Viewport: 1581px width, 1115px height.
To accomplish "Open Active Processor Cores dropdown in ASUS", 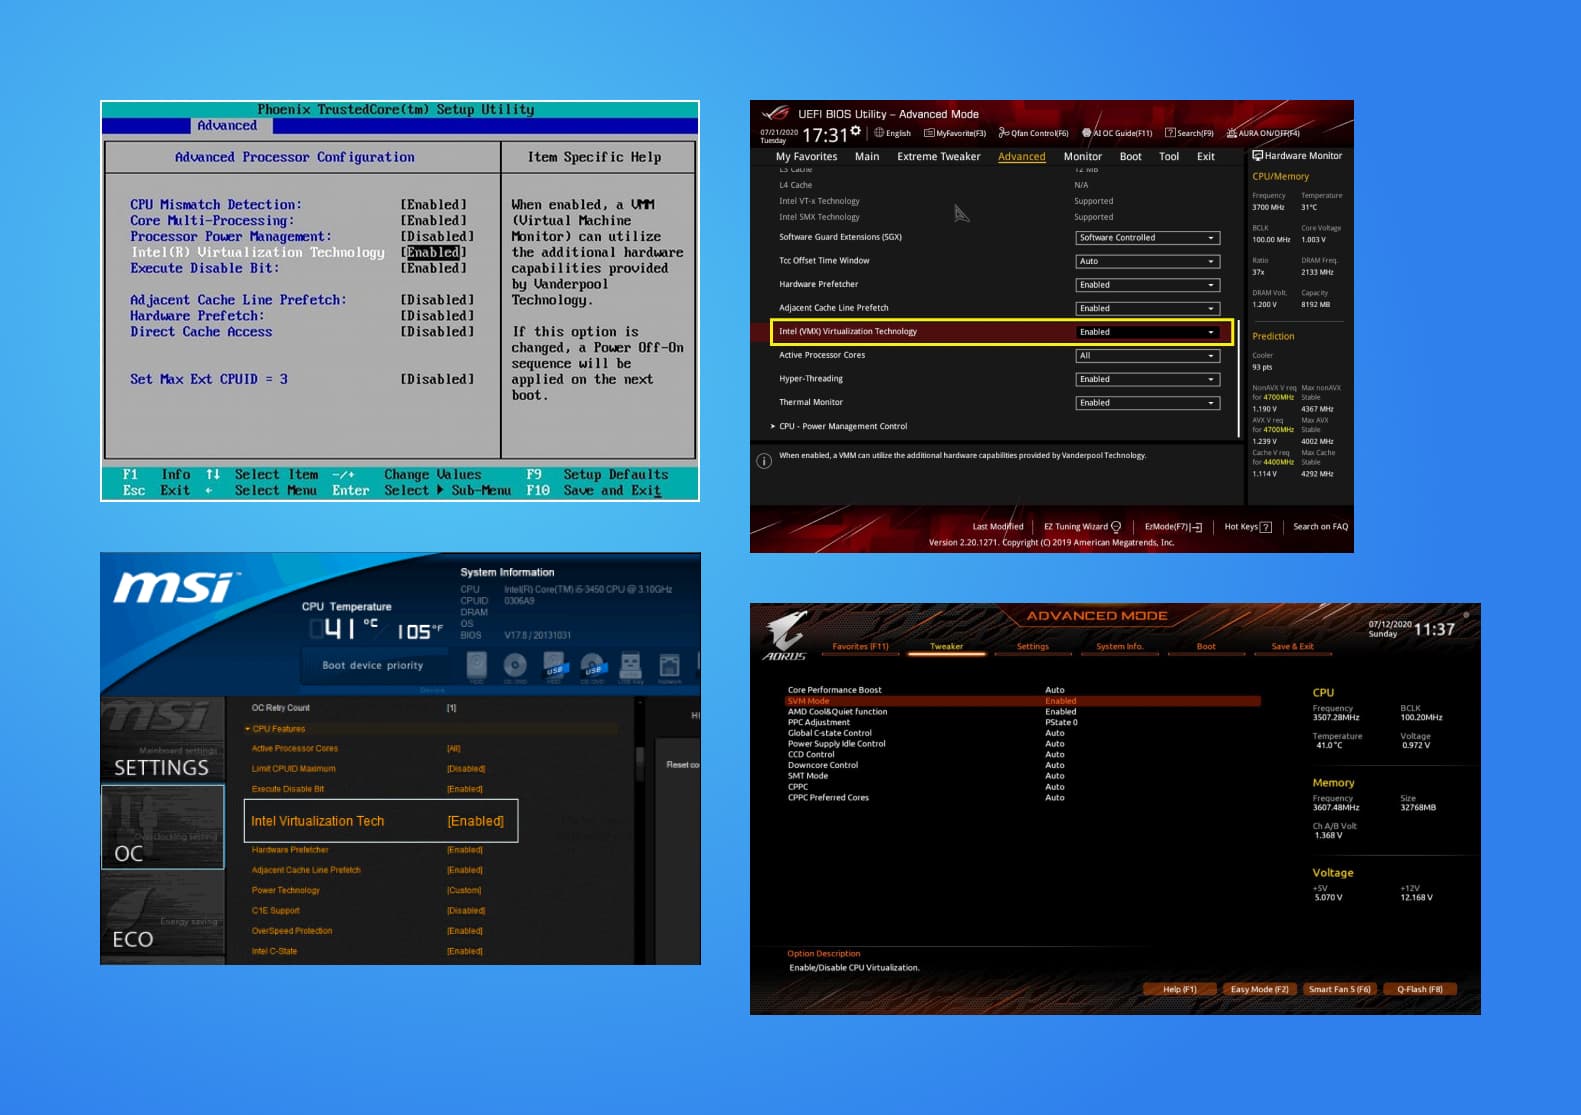I will tap(1147, 356).
